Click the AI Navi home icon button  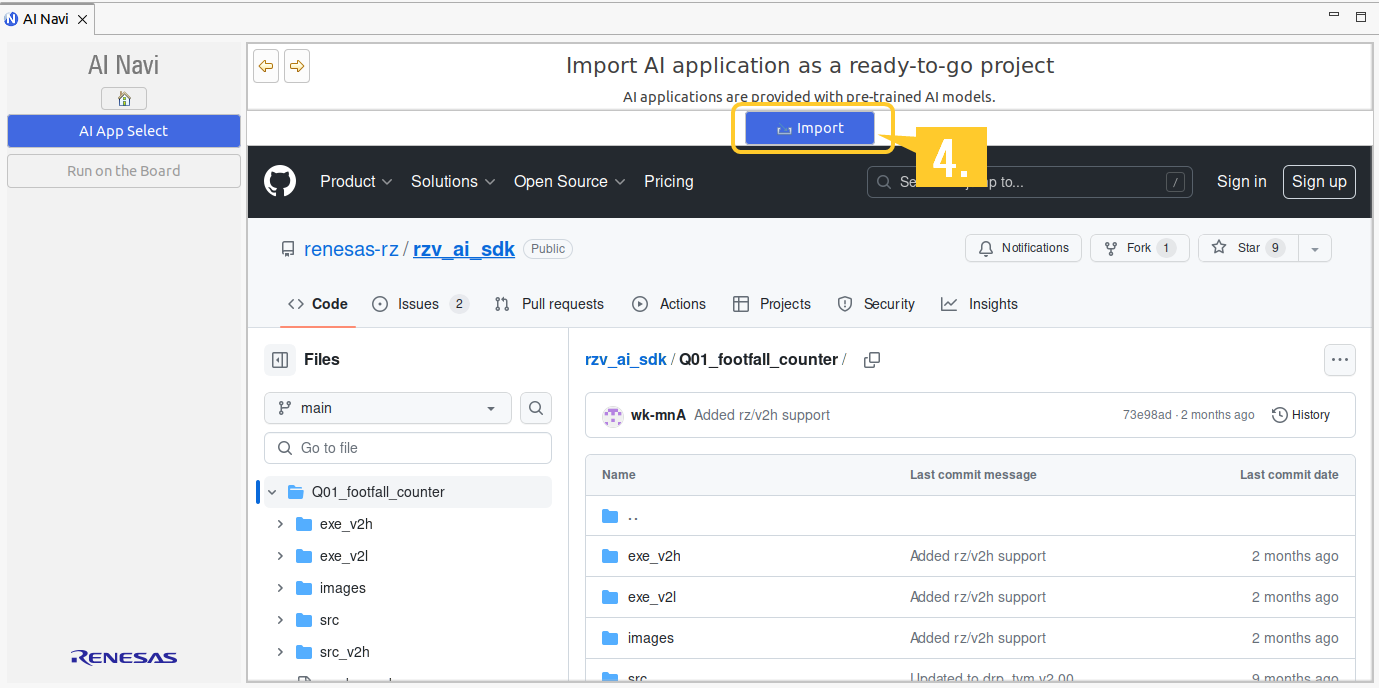click(x=124, y=99)
